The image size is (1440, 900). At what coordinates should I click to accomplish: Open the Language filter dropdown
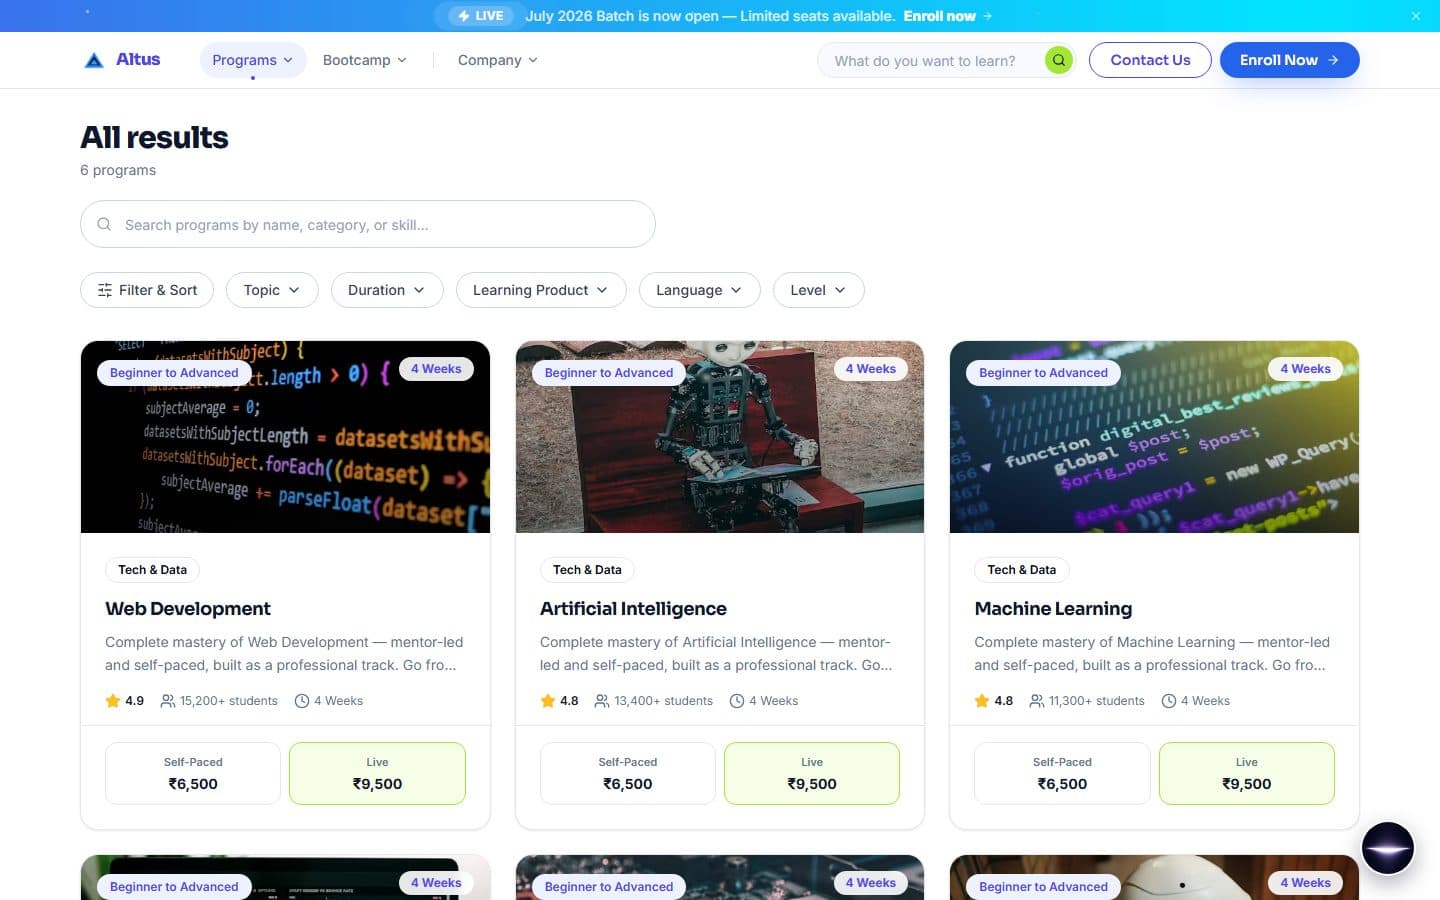699,290
